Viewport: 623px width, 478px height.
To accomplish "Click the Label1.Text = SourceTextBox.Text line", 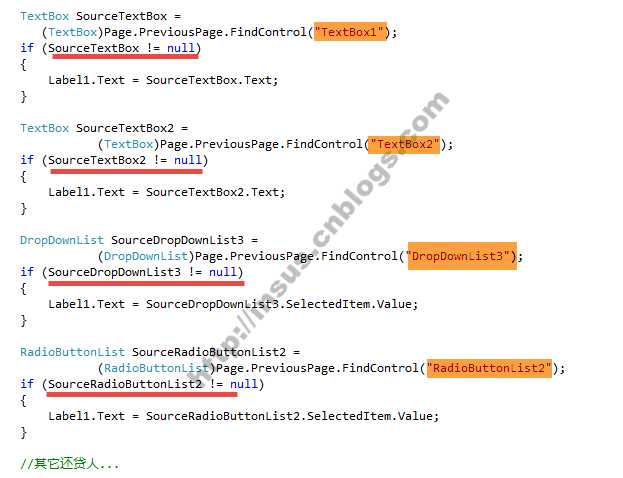I will (x=163, y=80).
